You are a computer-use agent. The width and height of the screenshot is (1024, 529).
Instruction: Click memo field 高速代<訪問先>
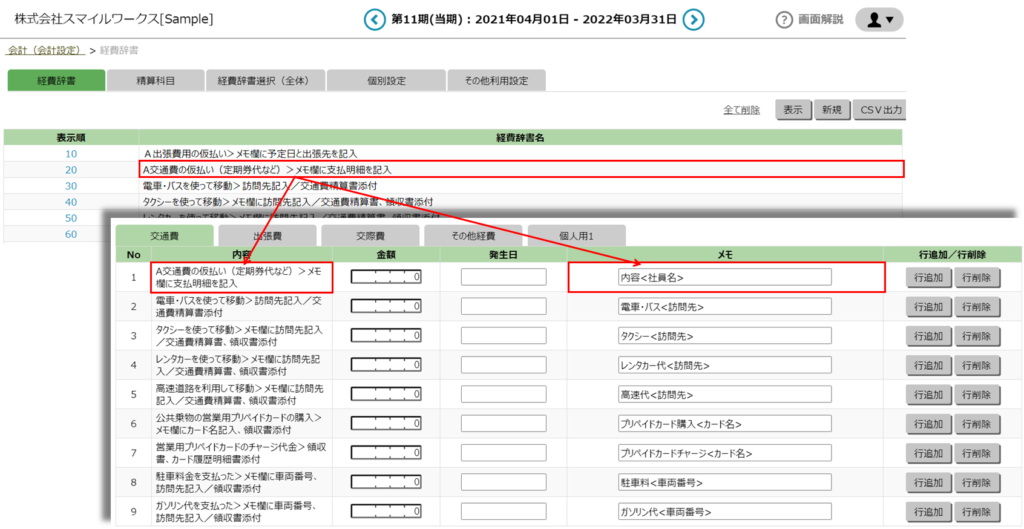pos(724,394)
